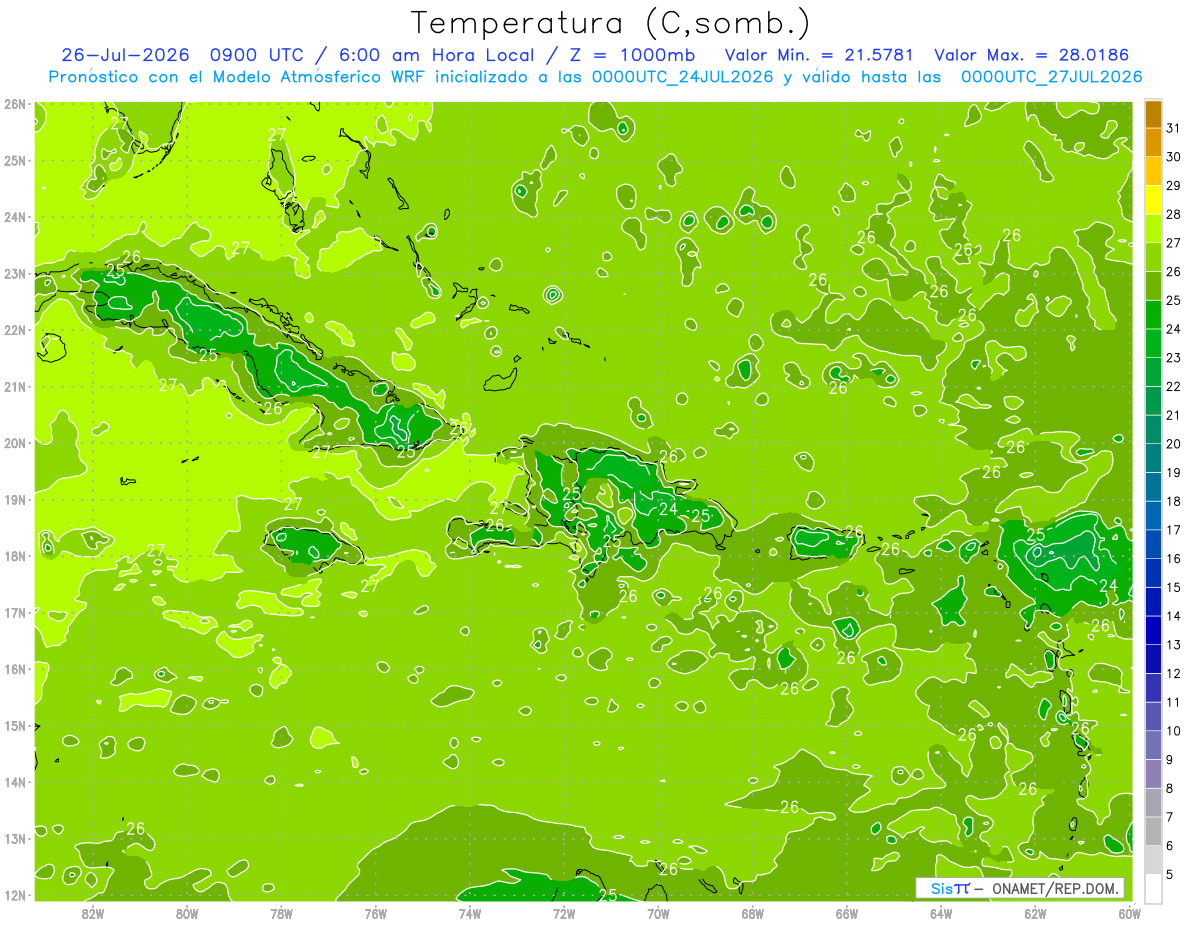Click "Valor Min. = 21.5781" in header
Viewport: 1200px width, 927px height.
(x=820, y=54)
